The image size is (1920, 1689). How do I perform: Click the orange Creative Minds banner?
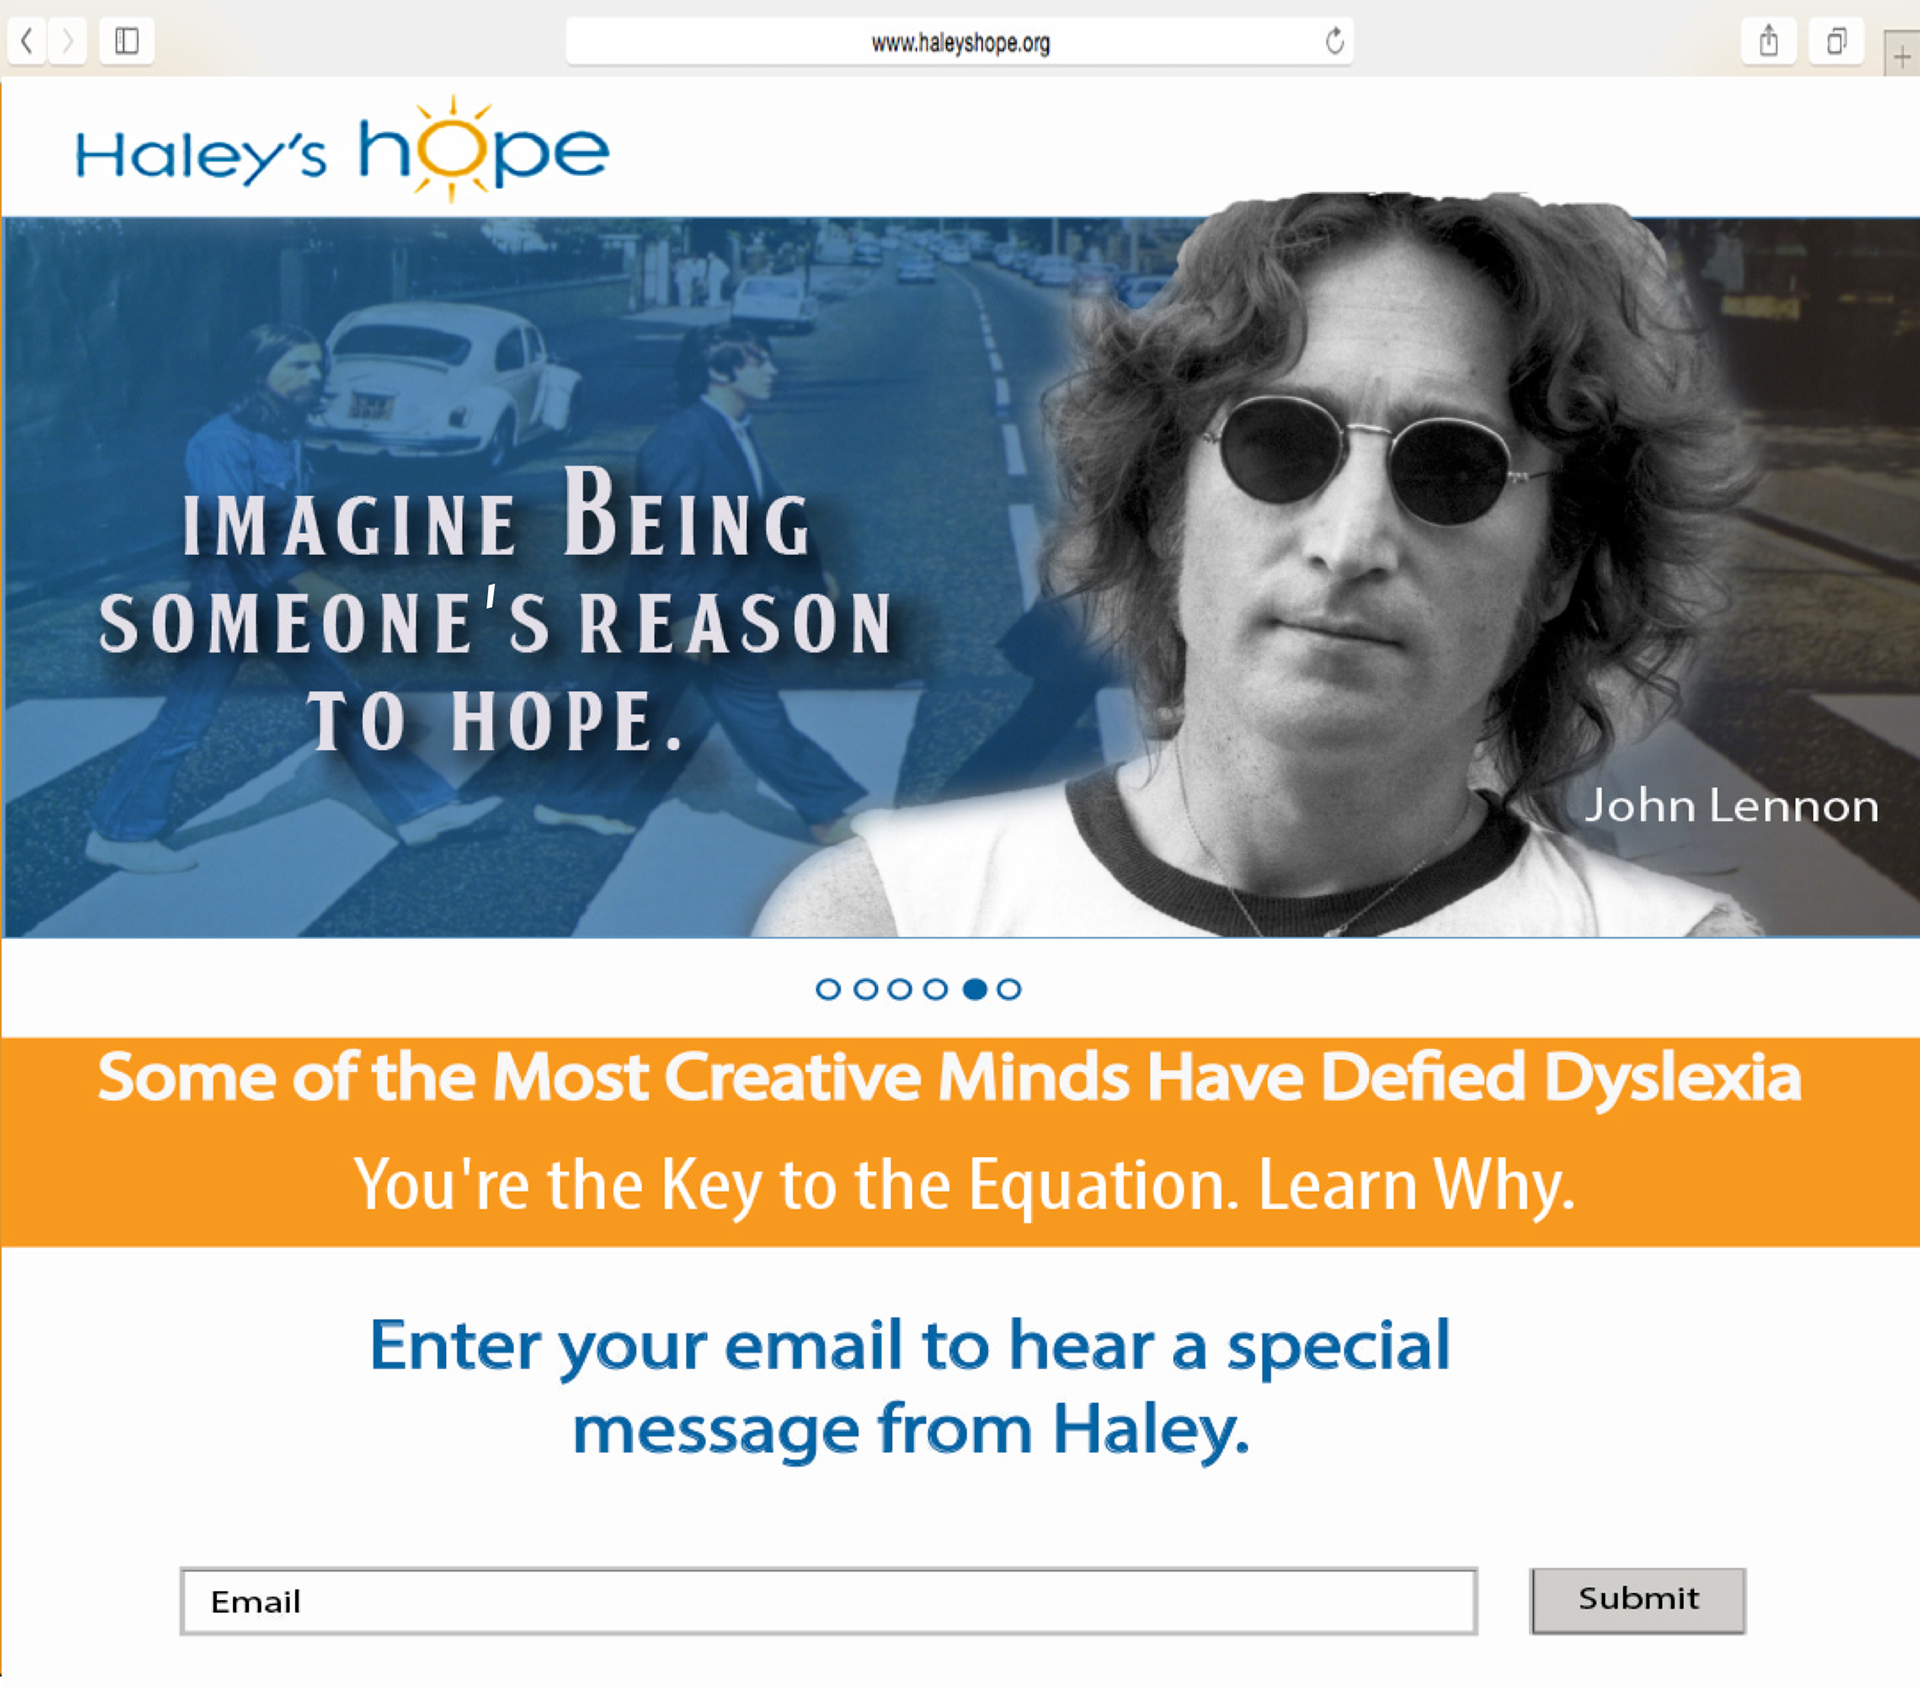pos(960,1142)
